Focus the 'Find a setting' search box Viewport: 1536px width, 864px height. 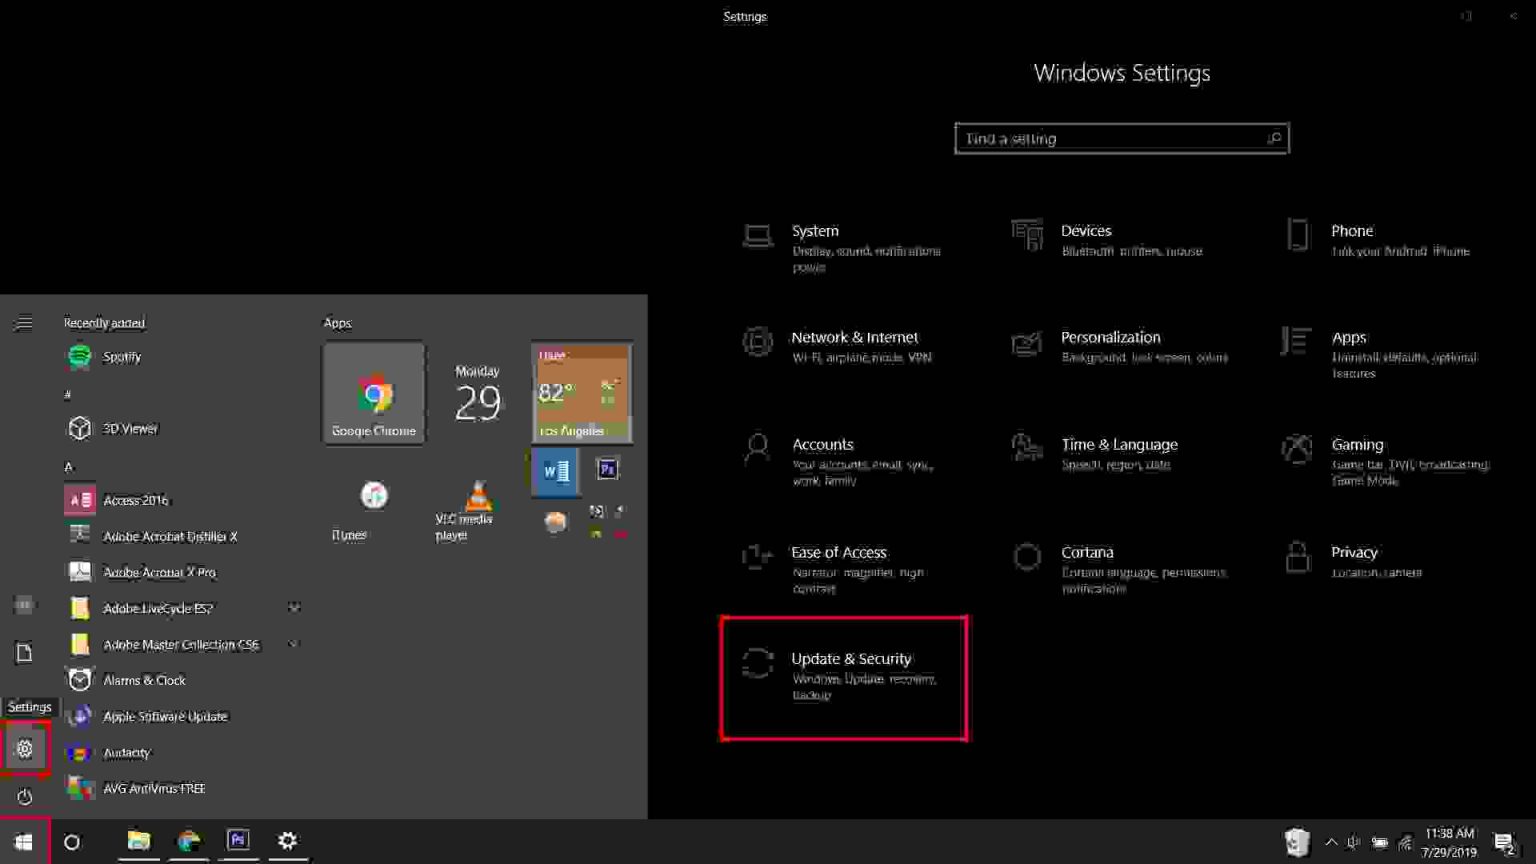pyautogui.click(x=1122, y=138)
